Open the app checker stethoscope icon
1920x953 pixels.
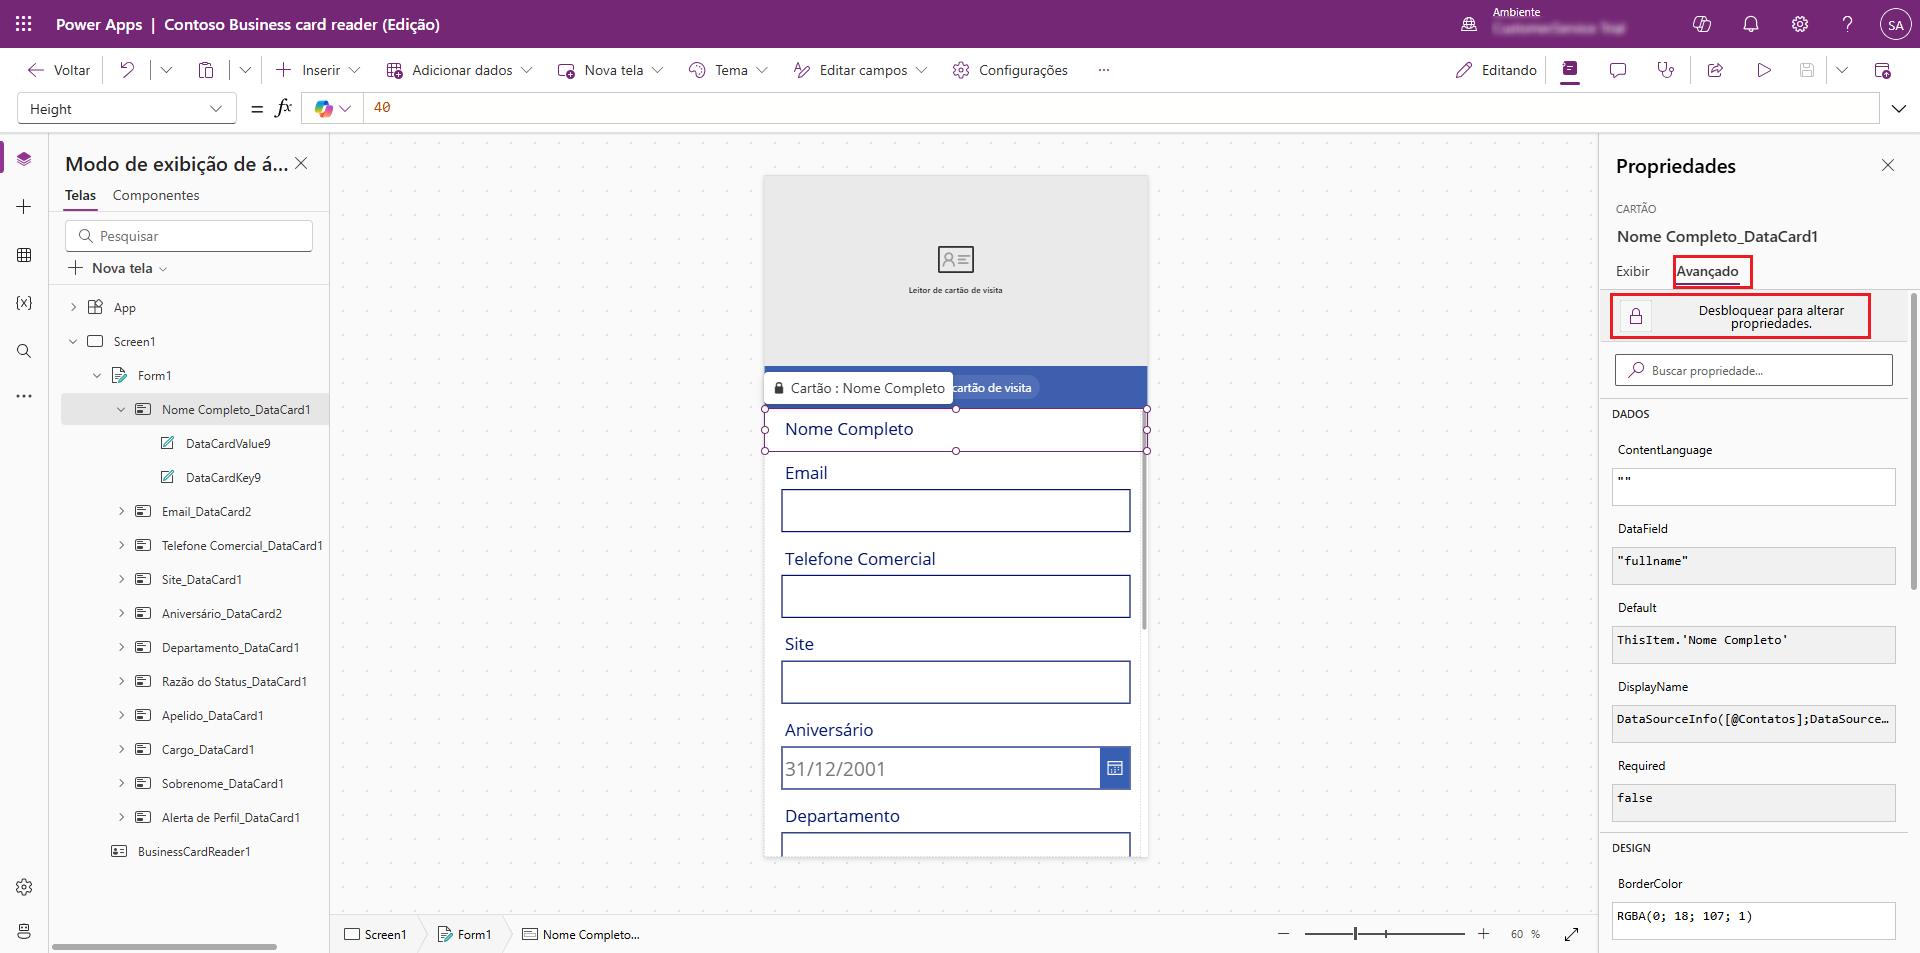(x=1666, y=70)
